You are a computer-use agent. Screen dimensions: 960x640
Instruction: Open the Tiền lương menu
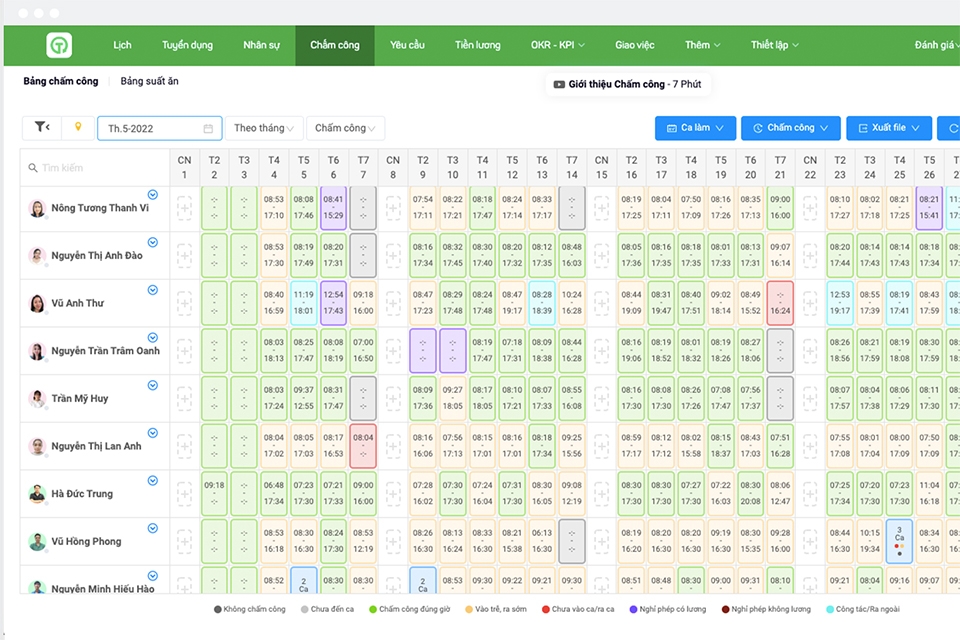478,45
